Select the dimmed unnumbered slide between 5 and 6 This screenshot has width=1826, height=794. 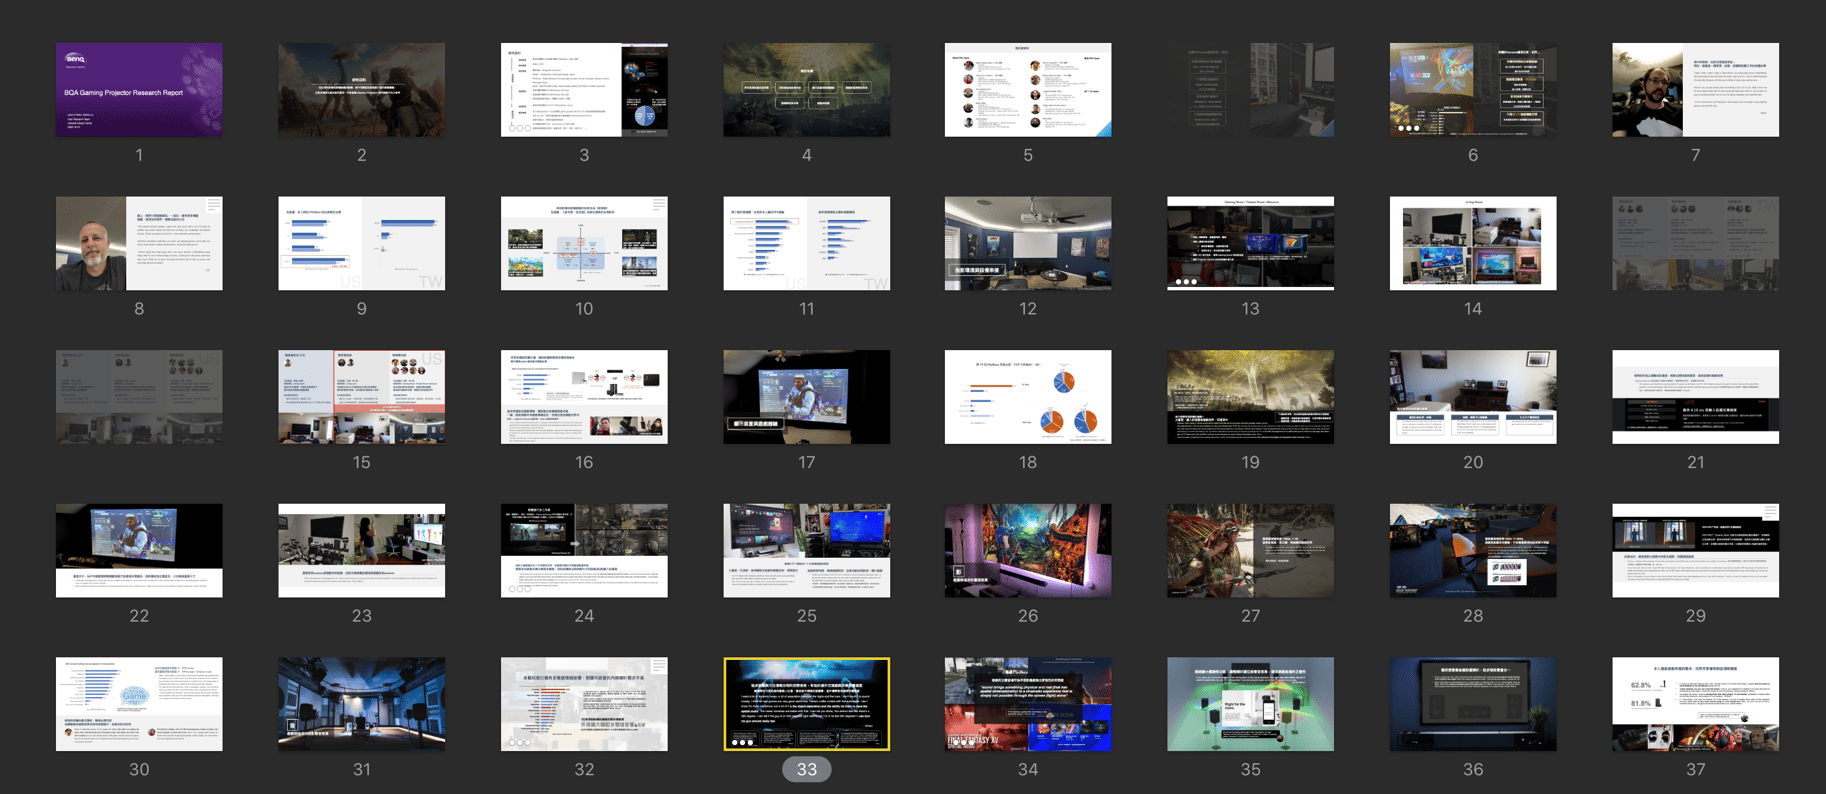(1250, 90)
